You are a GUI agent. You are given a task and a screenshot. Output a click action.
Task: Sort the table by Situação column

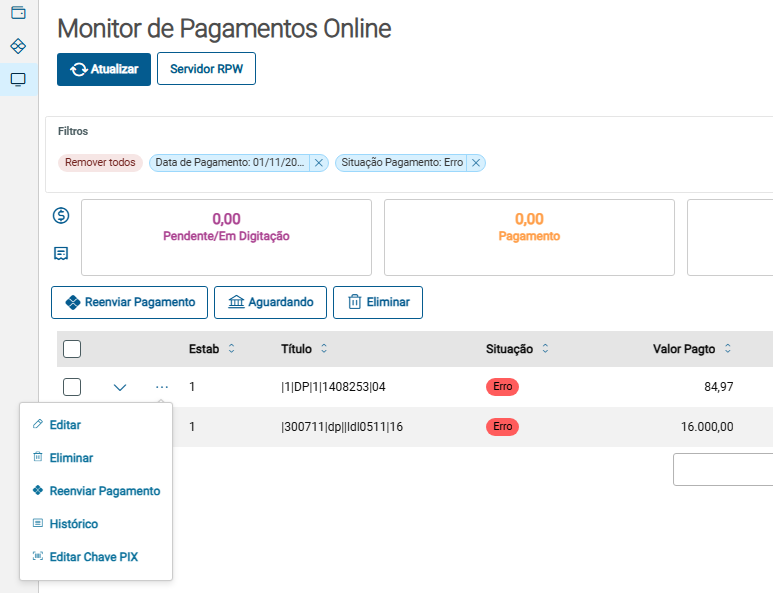click(x=545, y=349)
